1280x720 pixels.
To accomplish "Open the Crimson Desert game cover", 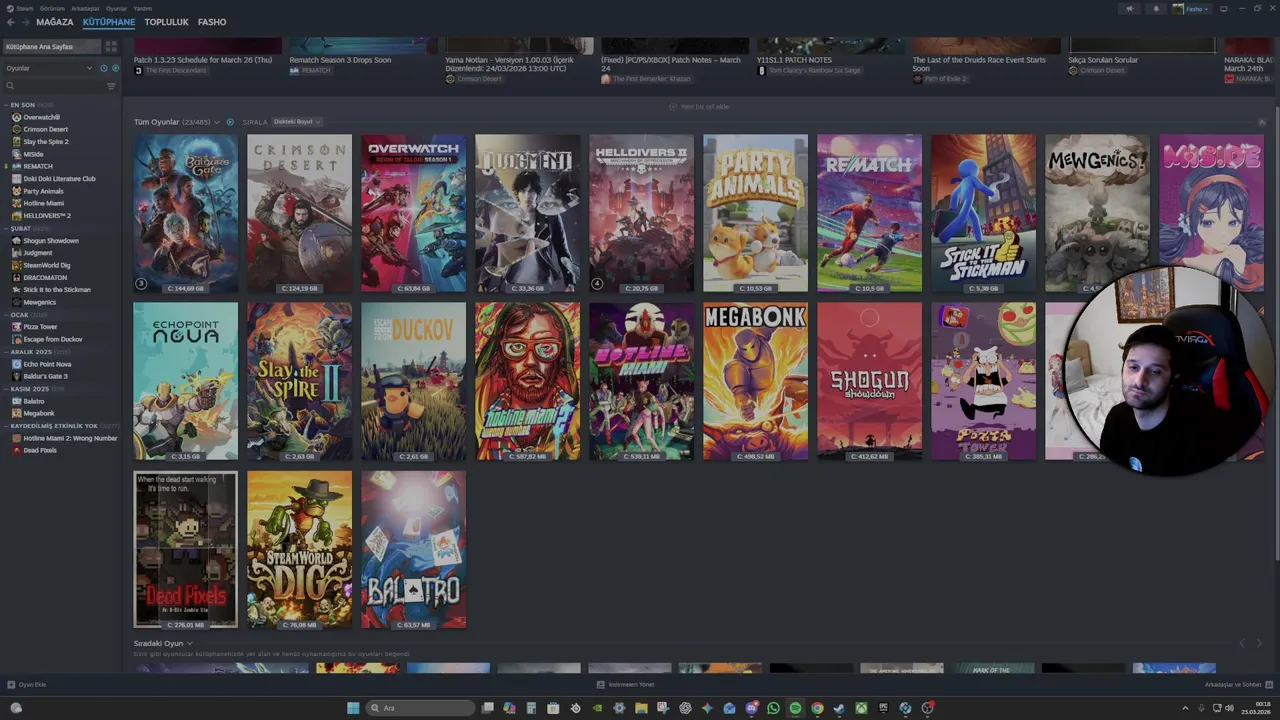I will [x=300, y=213].
